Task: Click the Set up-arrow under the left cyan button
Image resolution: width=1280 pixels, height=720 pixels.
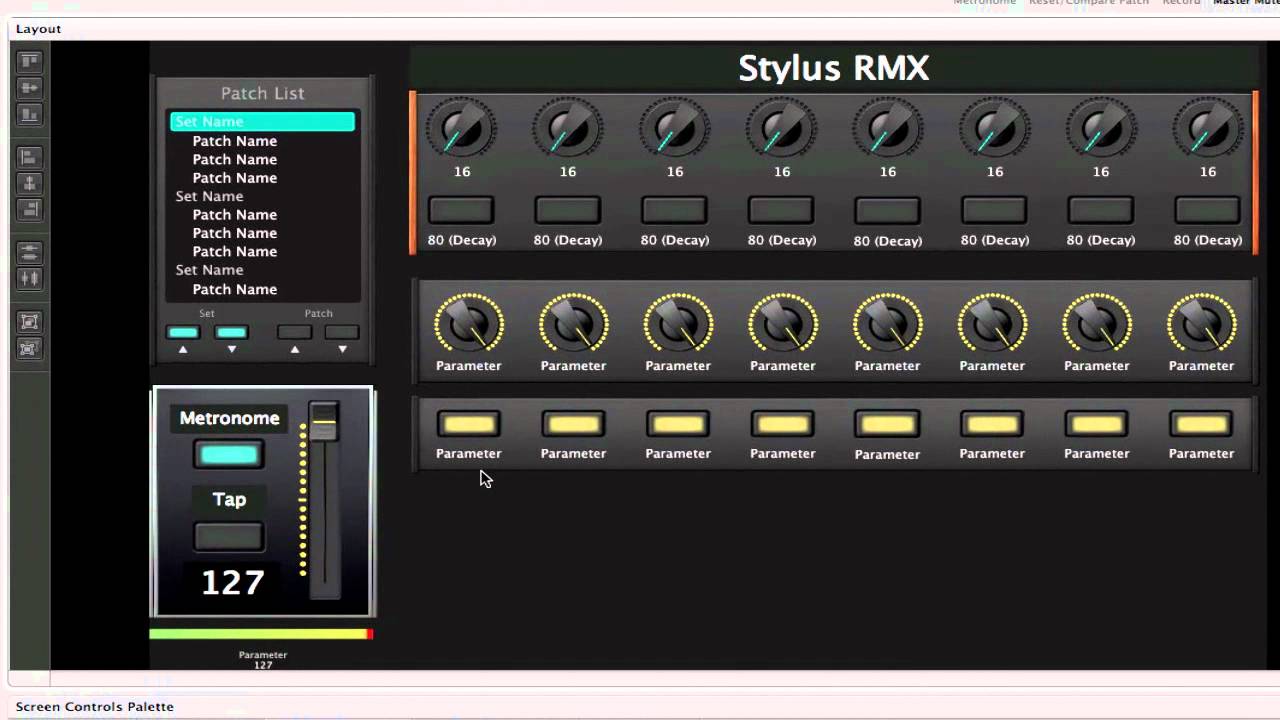Action: (x=183, y=350)
